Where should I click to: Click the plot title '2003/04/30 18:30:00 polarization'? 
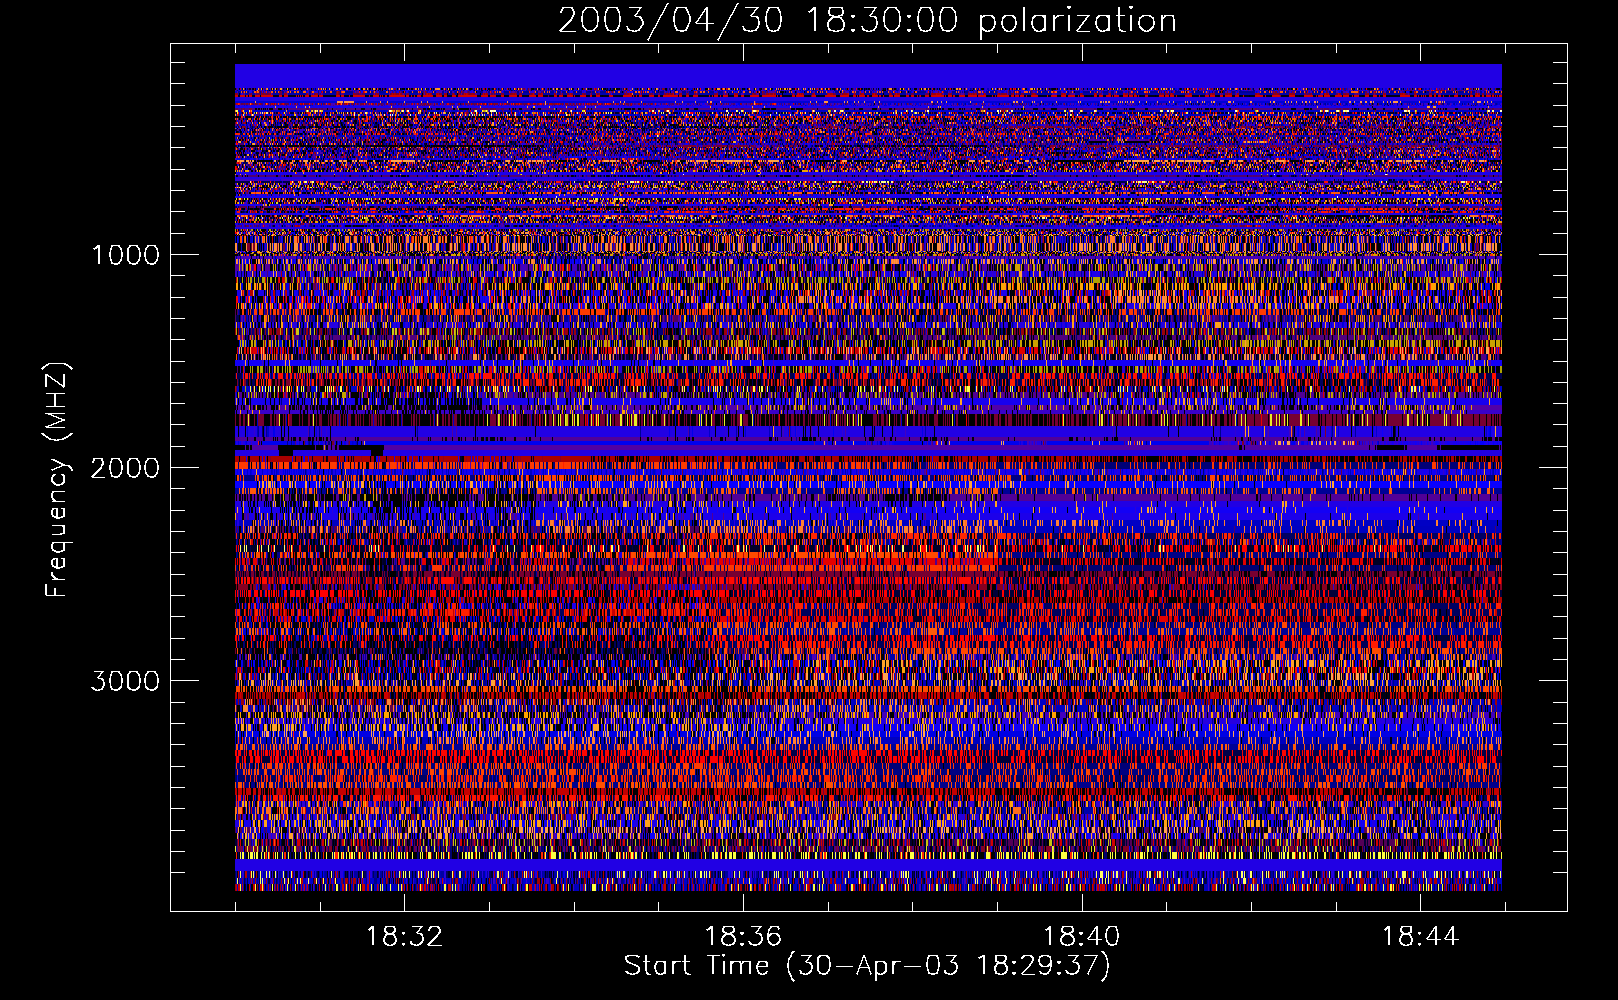[867, 21]
